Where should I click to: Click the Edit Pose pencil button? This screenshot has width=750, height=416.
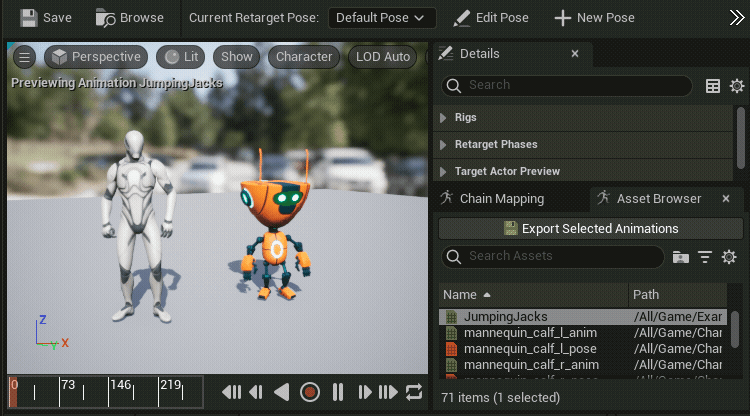click(490, 18)
